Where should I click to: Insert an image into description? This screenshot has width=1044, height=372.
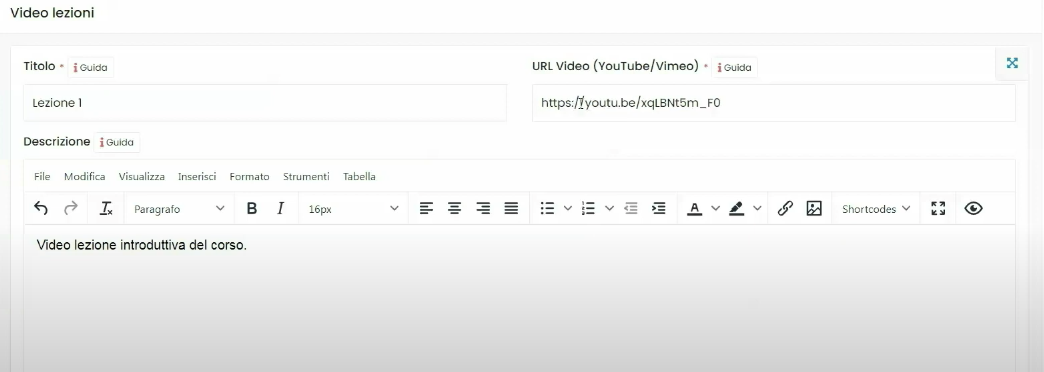814,209
